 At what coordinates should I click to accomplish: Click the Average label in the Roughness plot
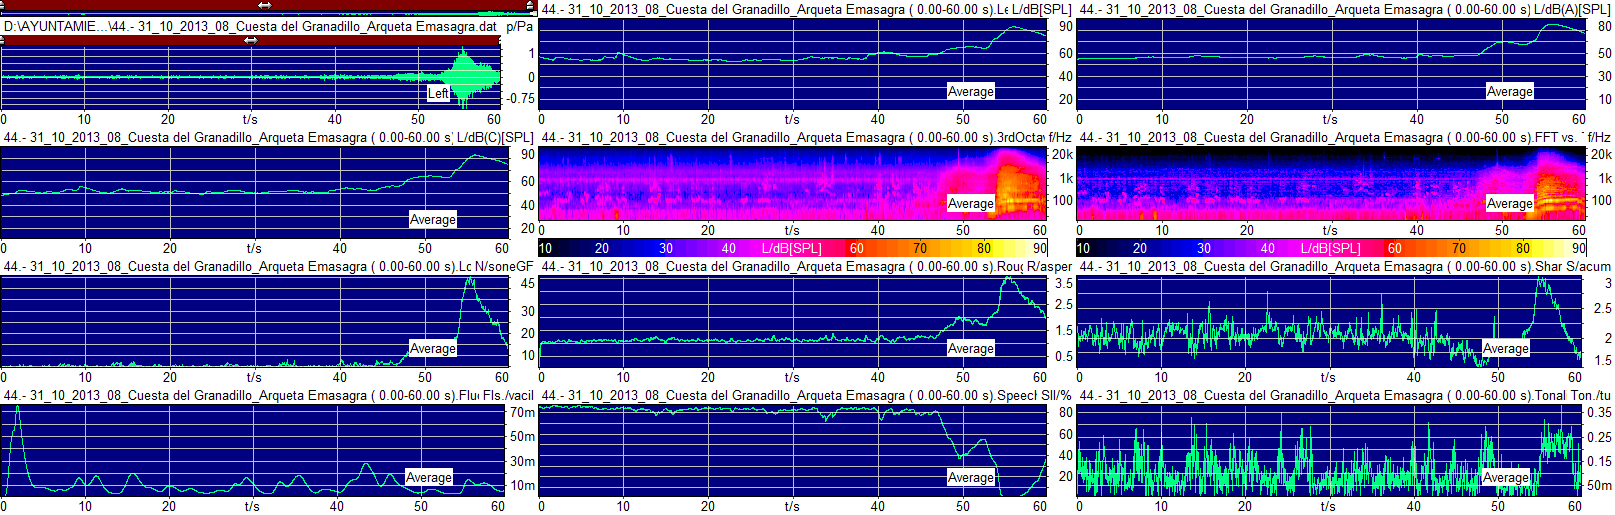pyautogui.click(x=970, y=348)
